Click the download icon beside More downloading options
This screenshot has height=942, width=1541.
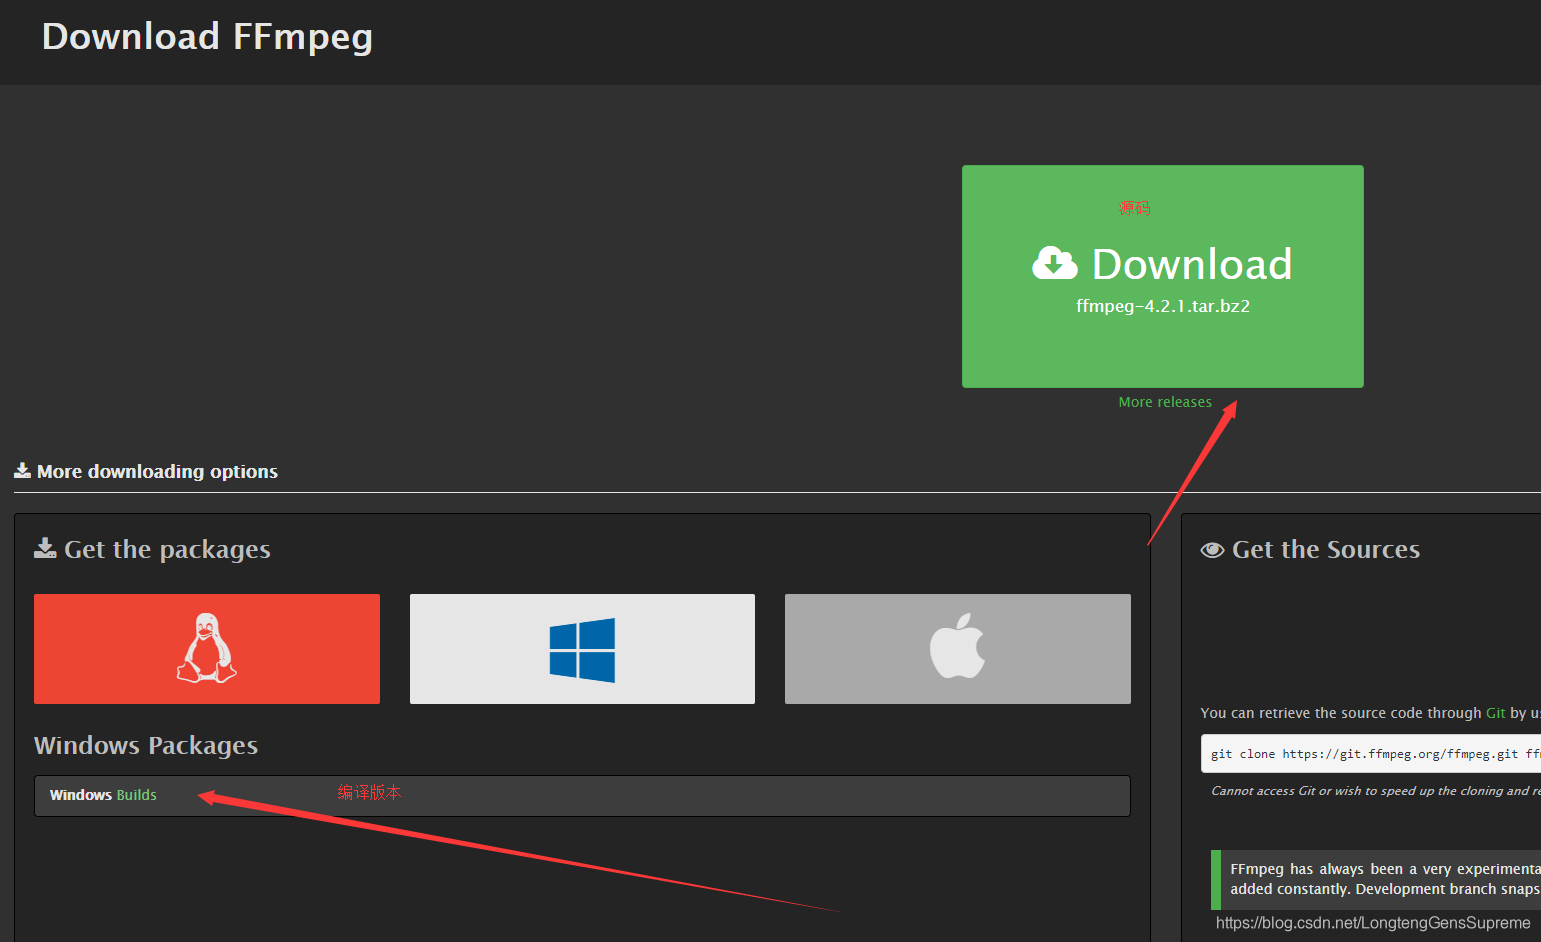[22, 470]
